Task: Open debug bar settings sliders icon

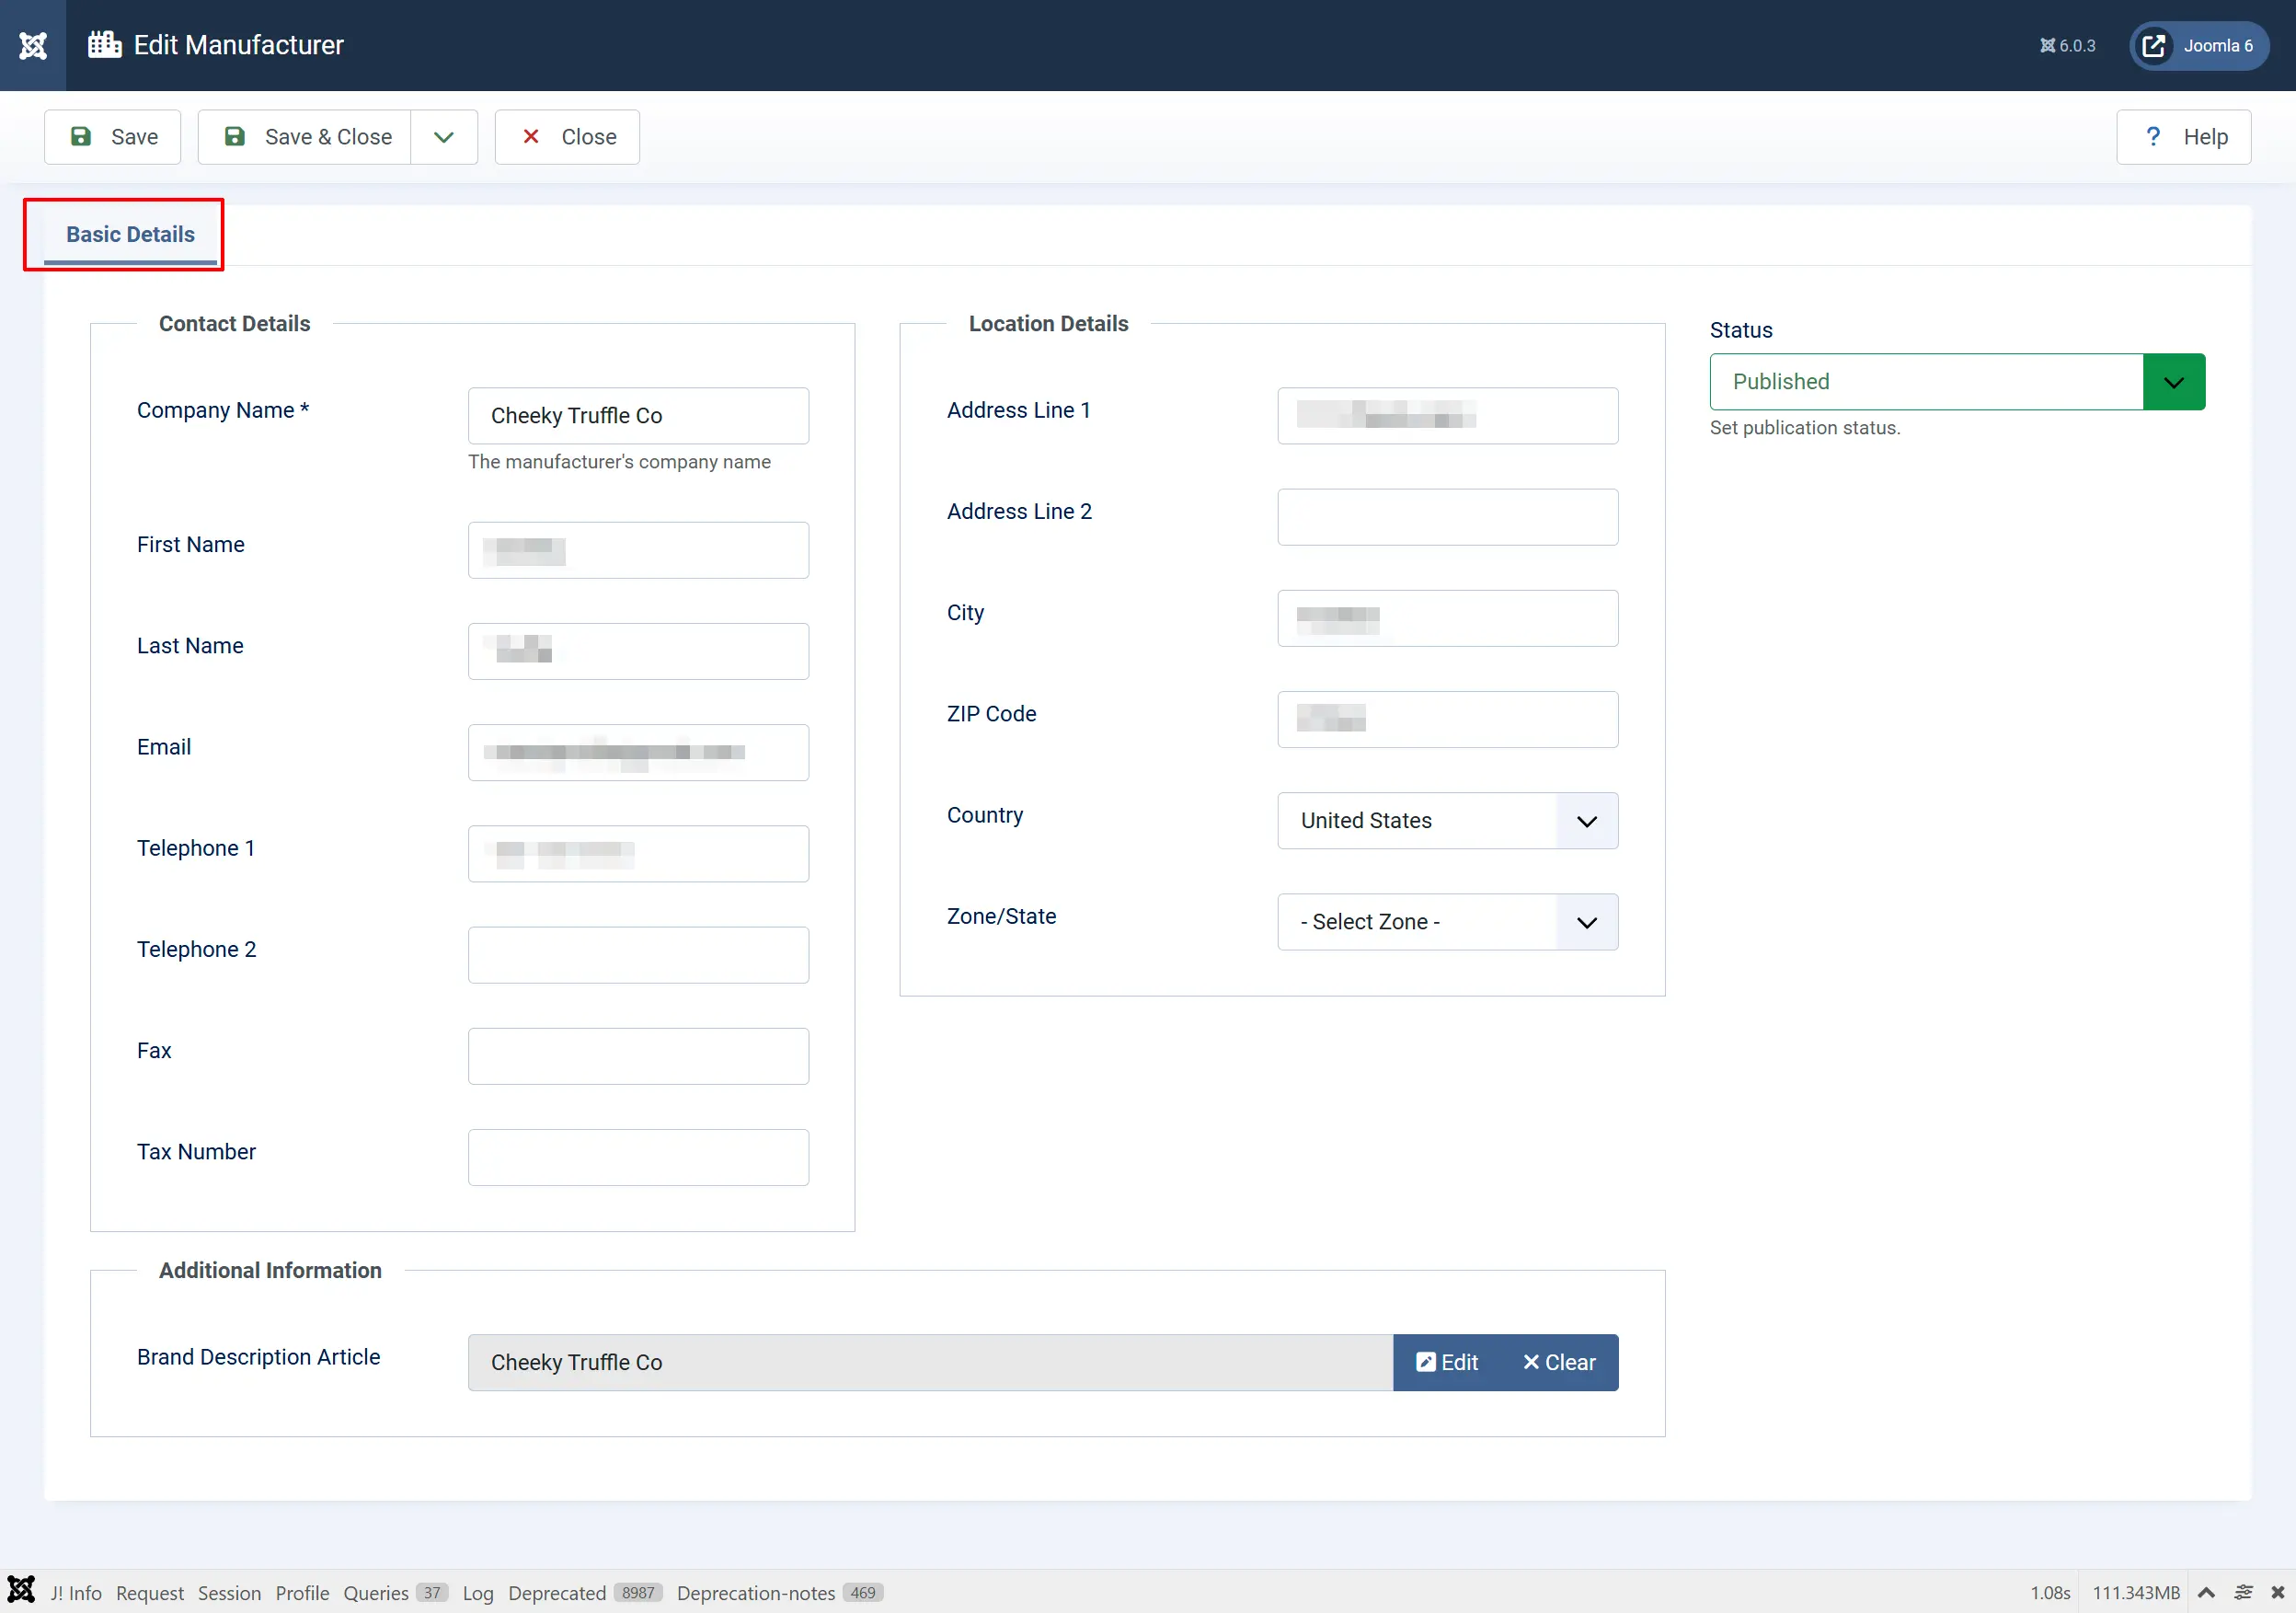Action: 2243,1593
